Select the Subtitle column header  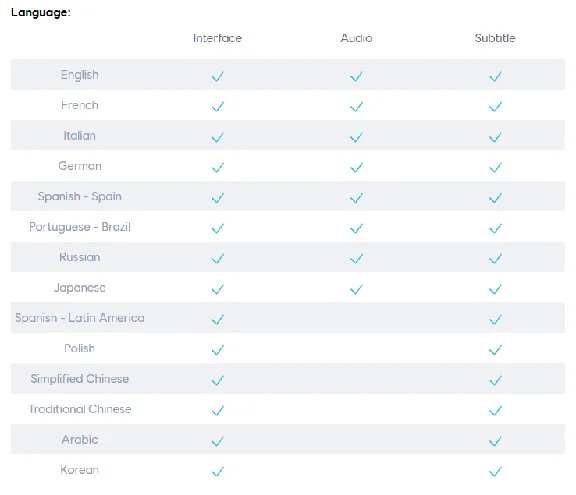pyautogui.click(x=495, y=38)
